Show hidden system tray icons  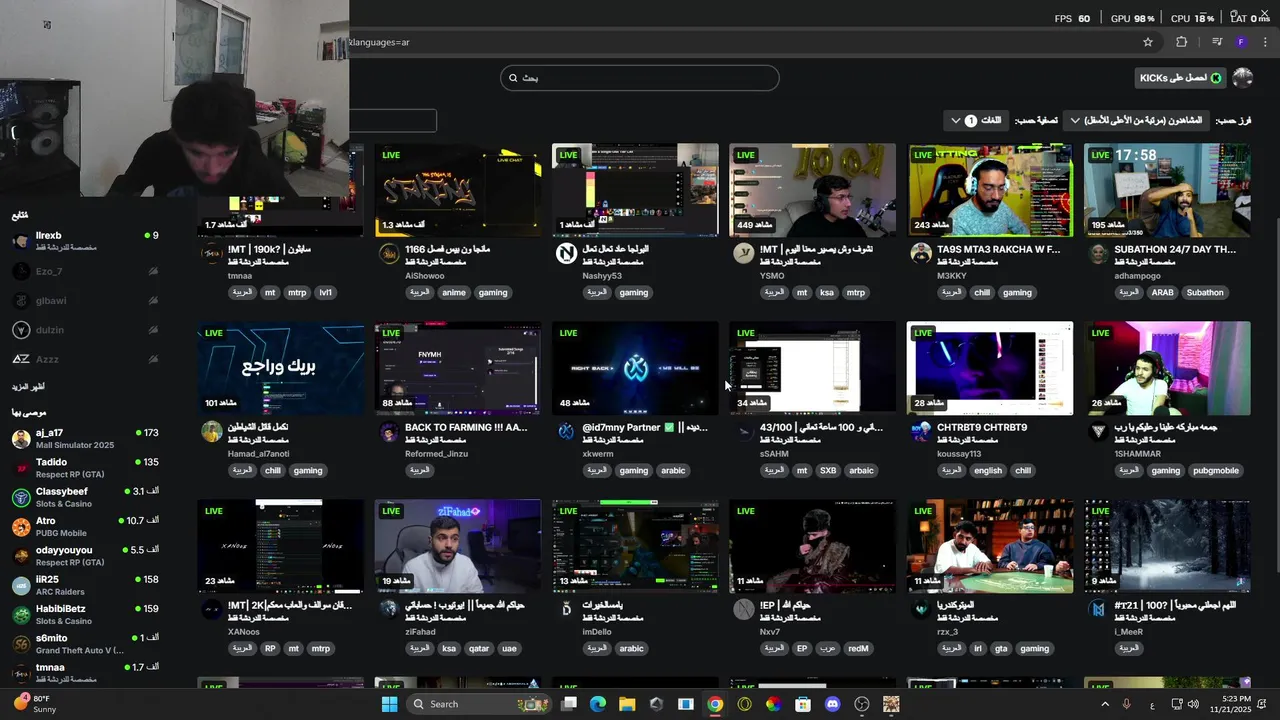(x=1105, y=704)
